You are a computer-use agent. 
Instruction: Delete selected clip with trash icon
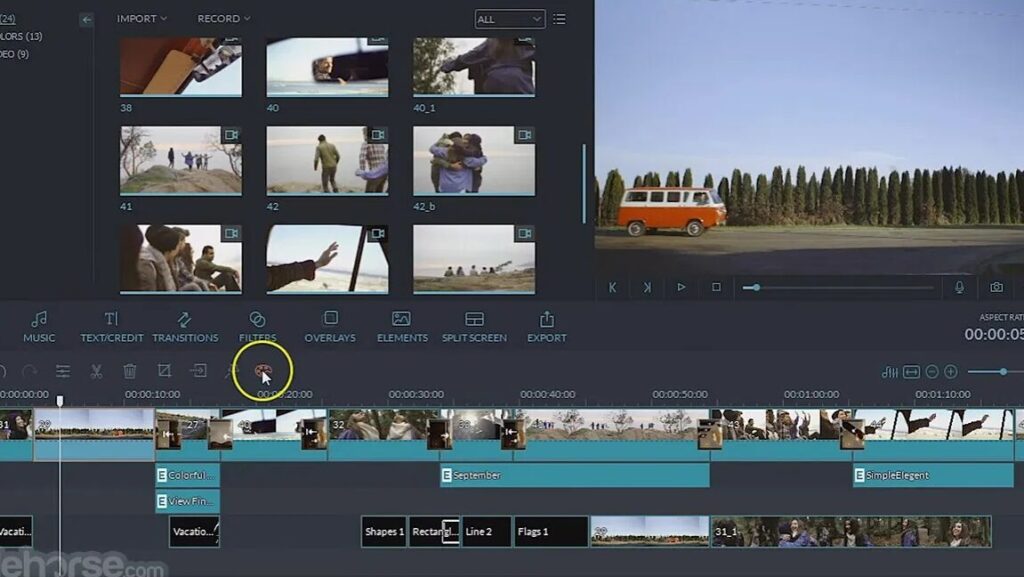[129, 371]
